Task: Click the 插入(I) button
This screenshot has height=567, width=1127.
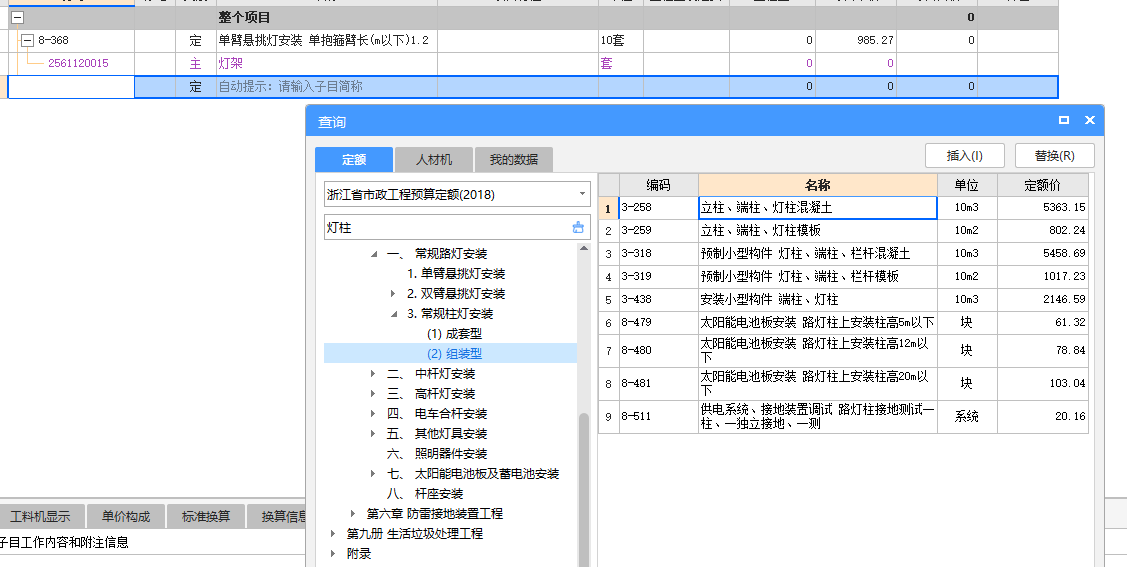Action: (x=965, y=155)
